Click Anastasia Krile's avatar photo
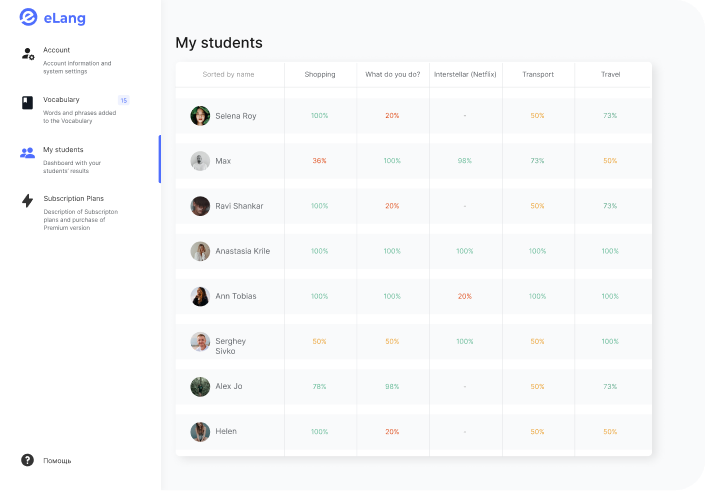The image size is (705, 491). (200, 251)
